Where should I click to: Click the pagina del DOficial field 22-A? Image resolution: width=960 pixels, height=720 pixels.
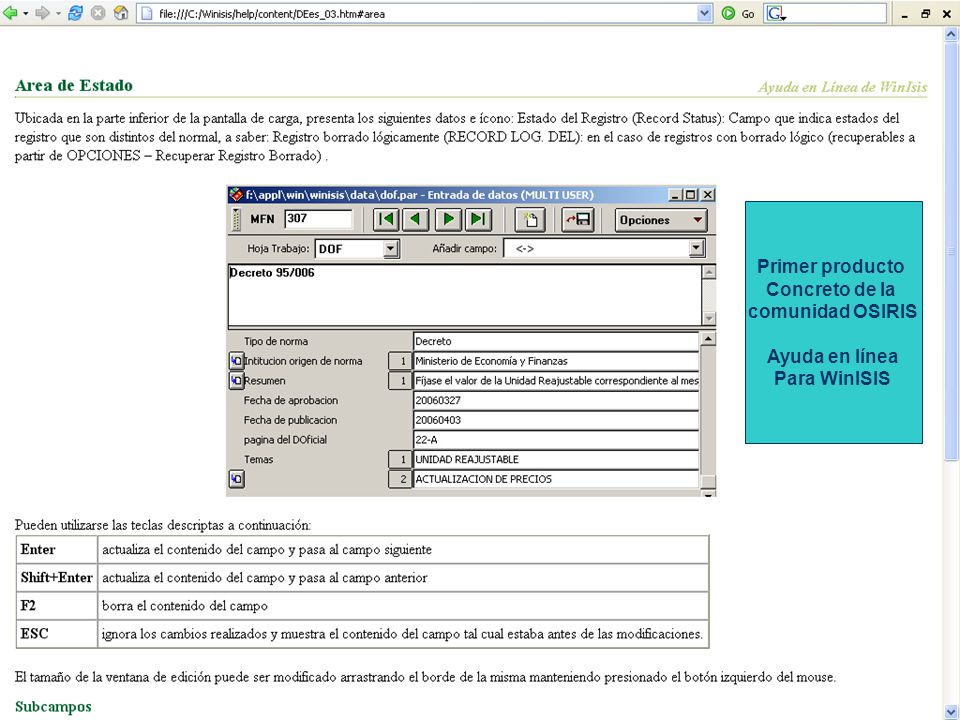pos(556,440)
